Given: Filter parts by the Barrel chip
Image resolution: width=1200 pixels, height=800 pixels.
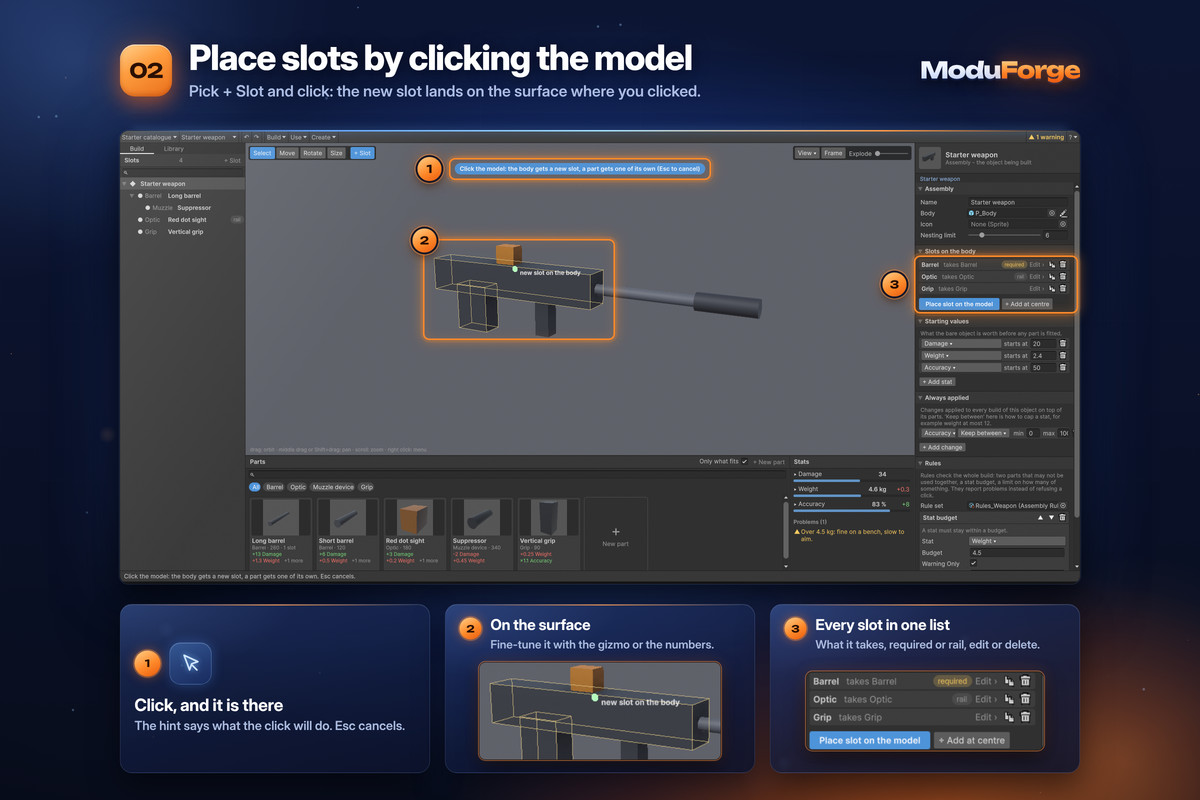Looking at the screenshot, I should click(x=274, y=487).
